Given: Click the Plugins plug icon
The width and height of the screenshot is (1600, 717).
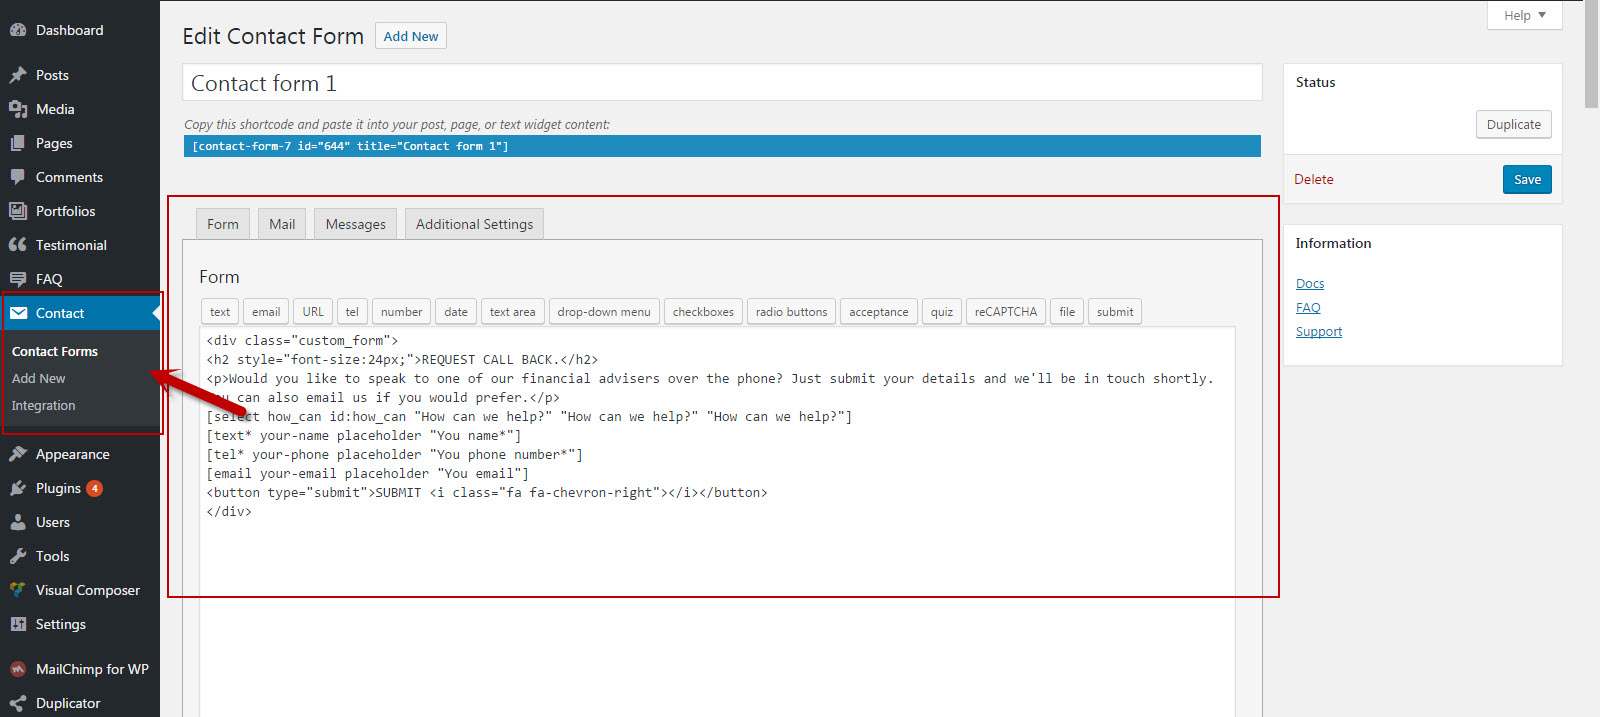Looking at the screenshot, I should 18,488.
